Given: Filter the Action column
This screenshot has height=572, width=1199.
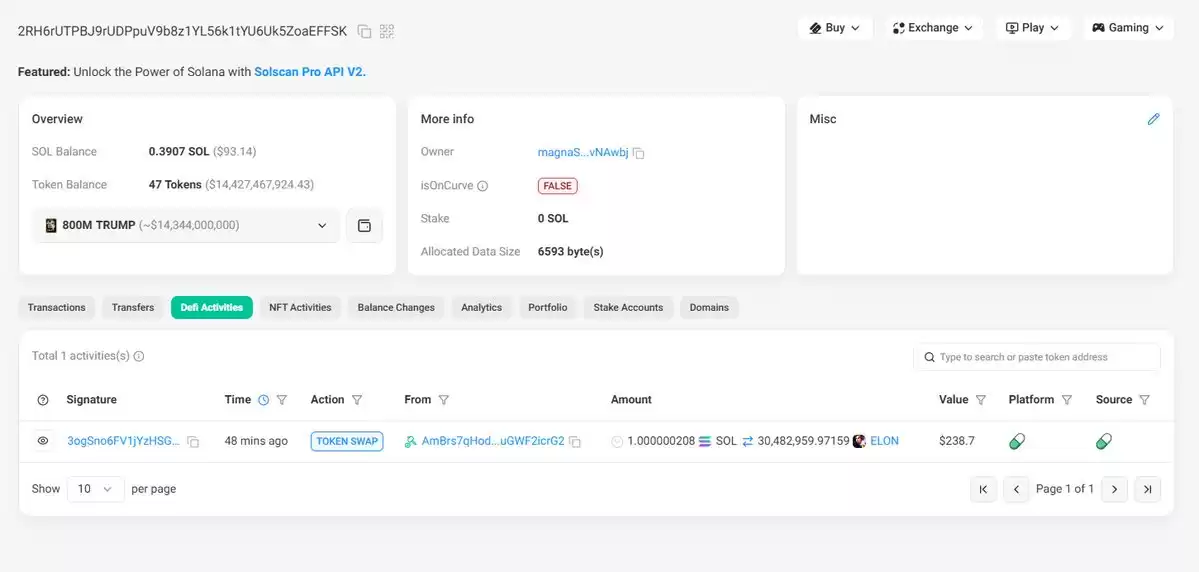Looking at the screenshot, I should point(356,400).
